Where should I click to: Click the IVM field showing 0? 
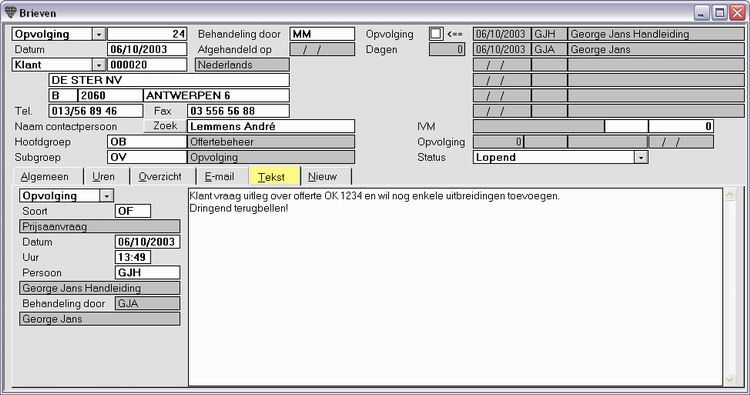click(681, 126)
